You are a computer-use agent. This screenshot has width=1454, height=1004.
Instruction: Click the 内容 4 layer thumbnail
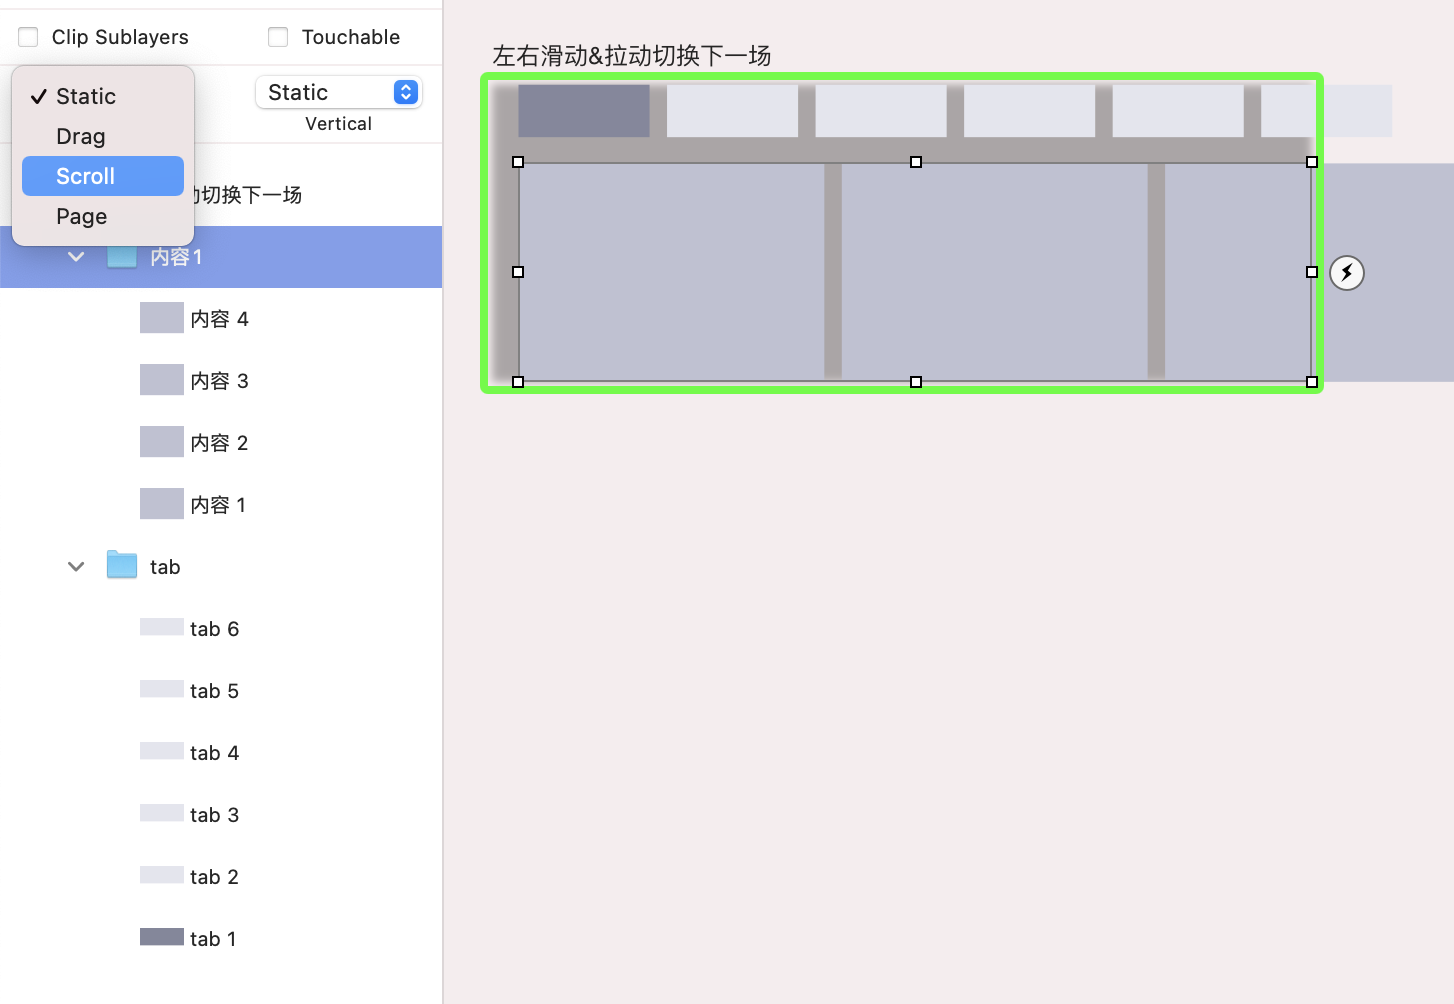(161, 318)
